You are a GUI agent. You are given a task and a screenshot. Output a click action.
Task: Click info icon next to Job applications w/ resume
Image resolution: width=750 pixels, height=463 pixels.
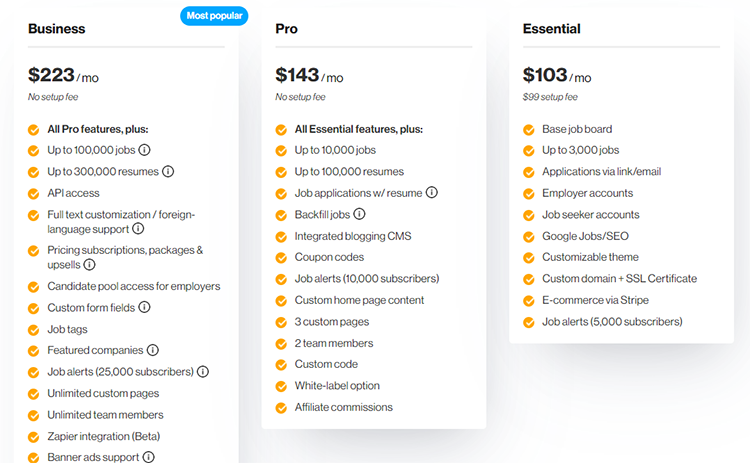point(431,193)
